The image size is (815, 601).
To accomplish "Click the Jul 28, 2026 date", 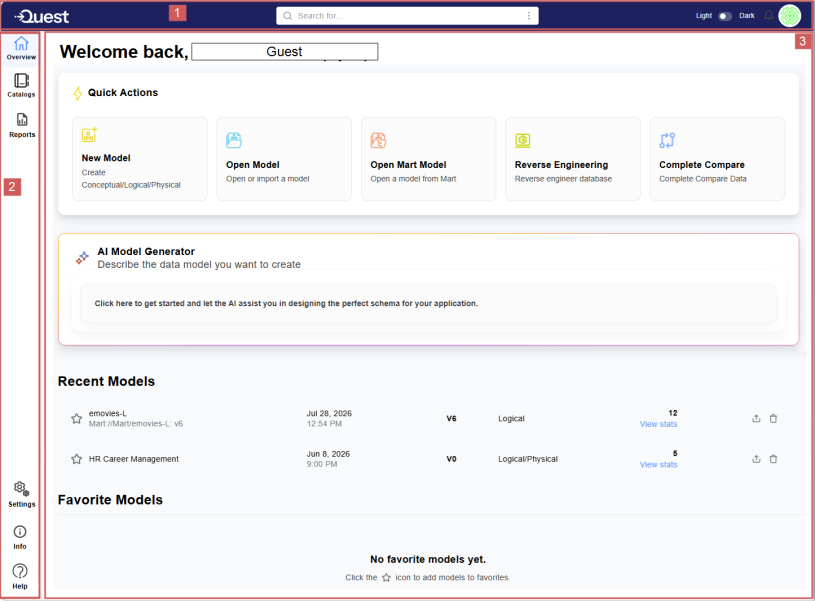I will [x=329, y=413].
